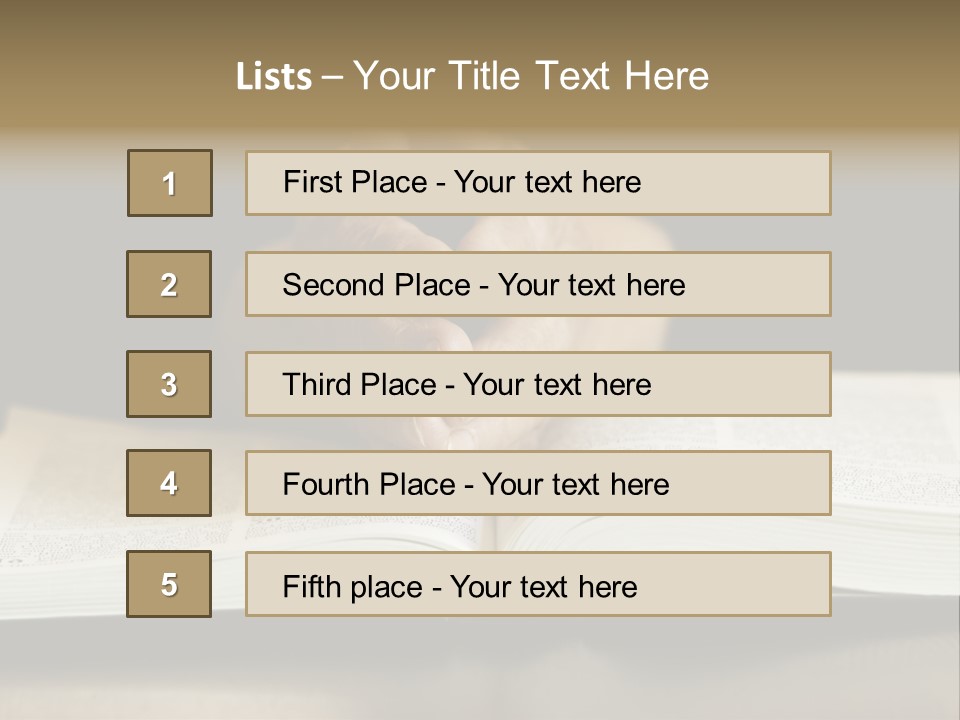This screenshot has width=960, height=720.
Task: Select the number 2 square
Action: 169,284
